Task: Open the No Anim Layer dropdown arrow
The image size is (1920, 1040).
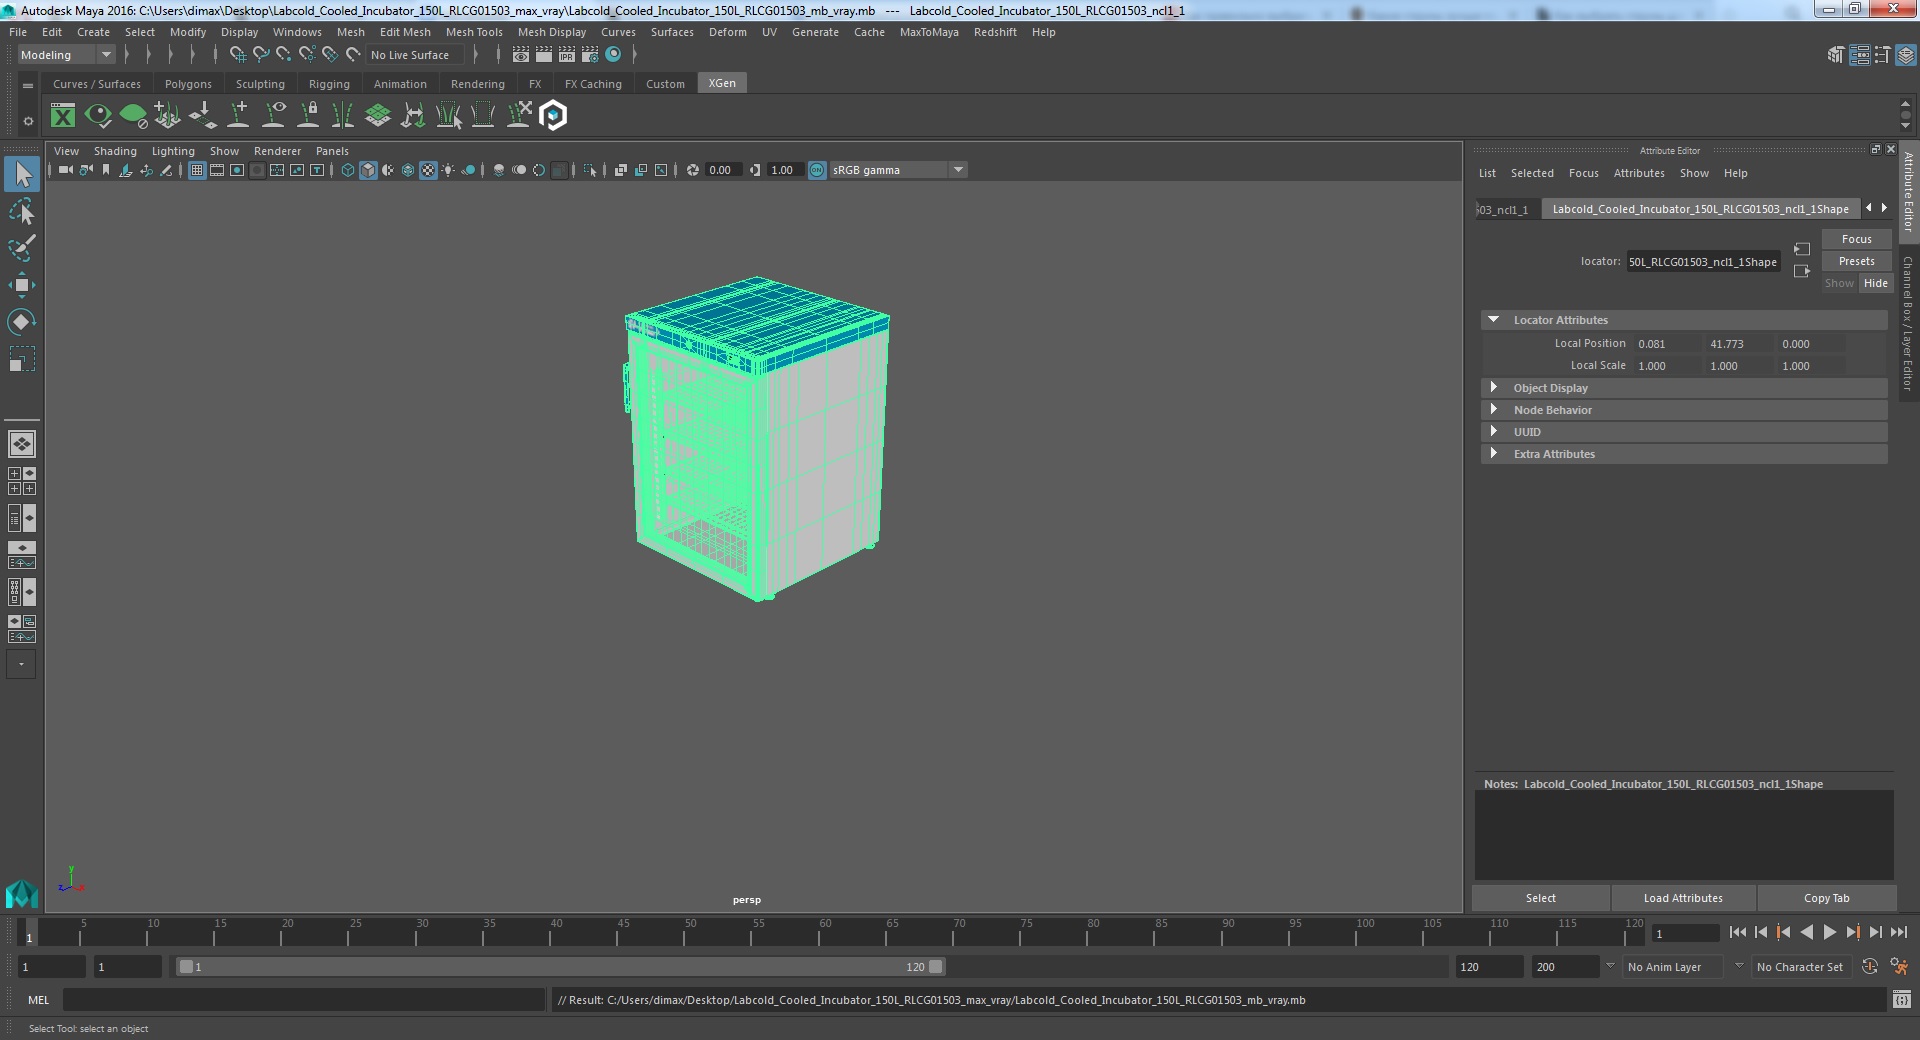Action: click(1610, 966)
